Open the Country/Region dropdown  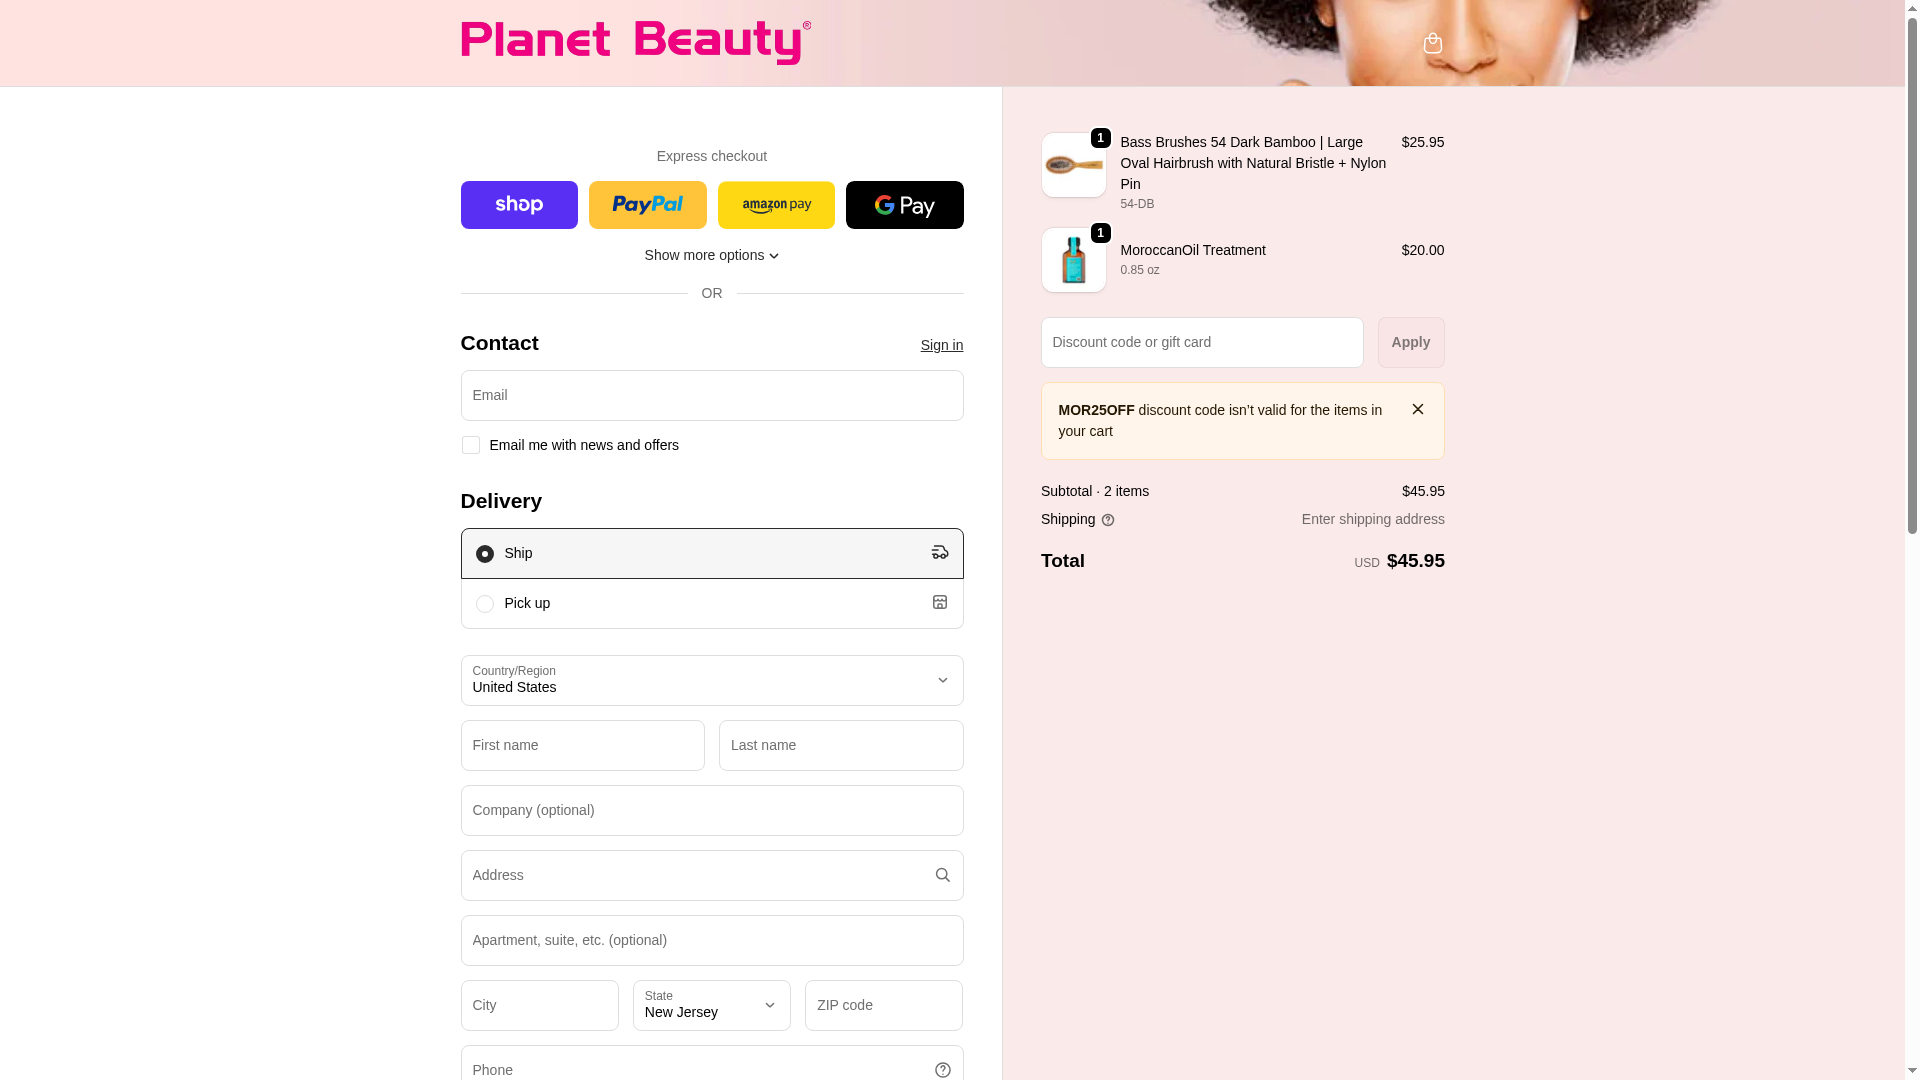711,680
